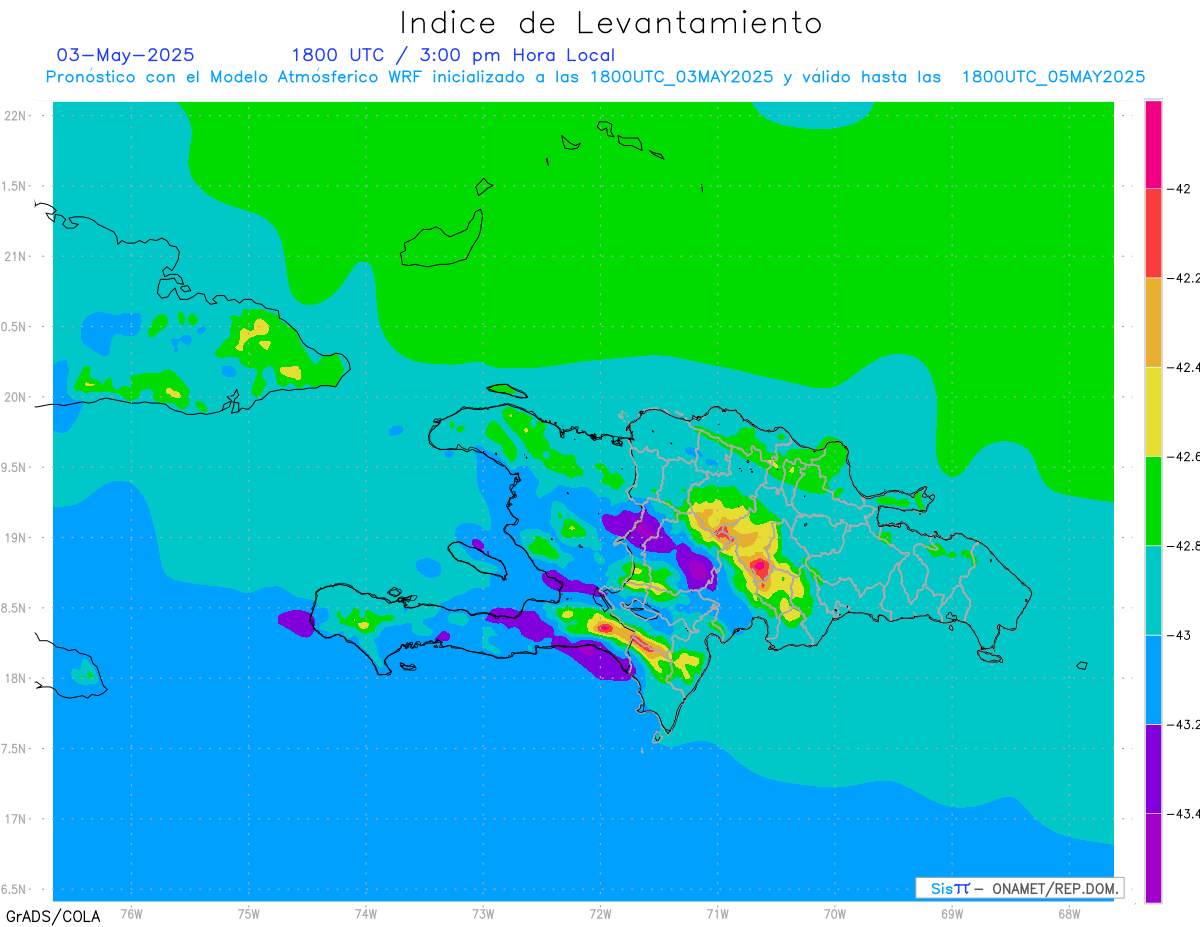Click the "22N" latitude label

15,116
